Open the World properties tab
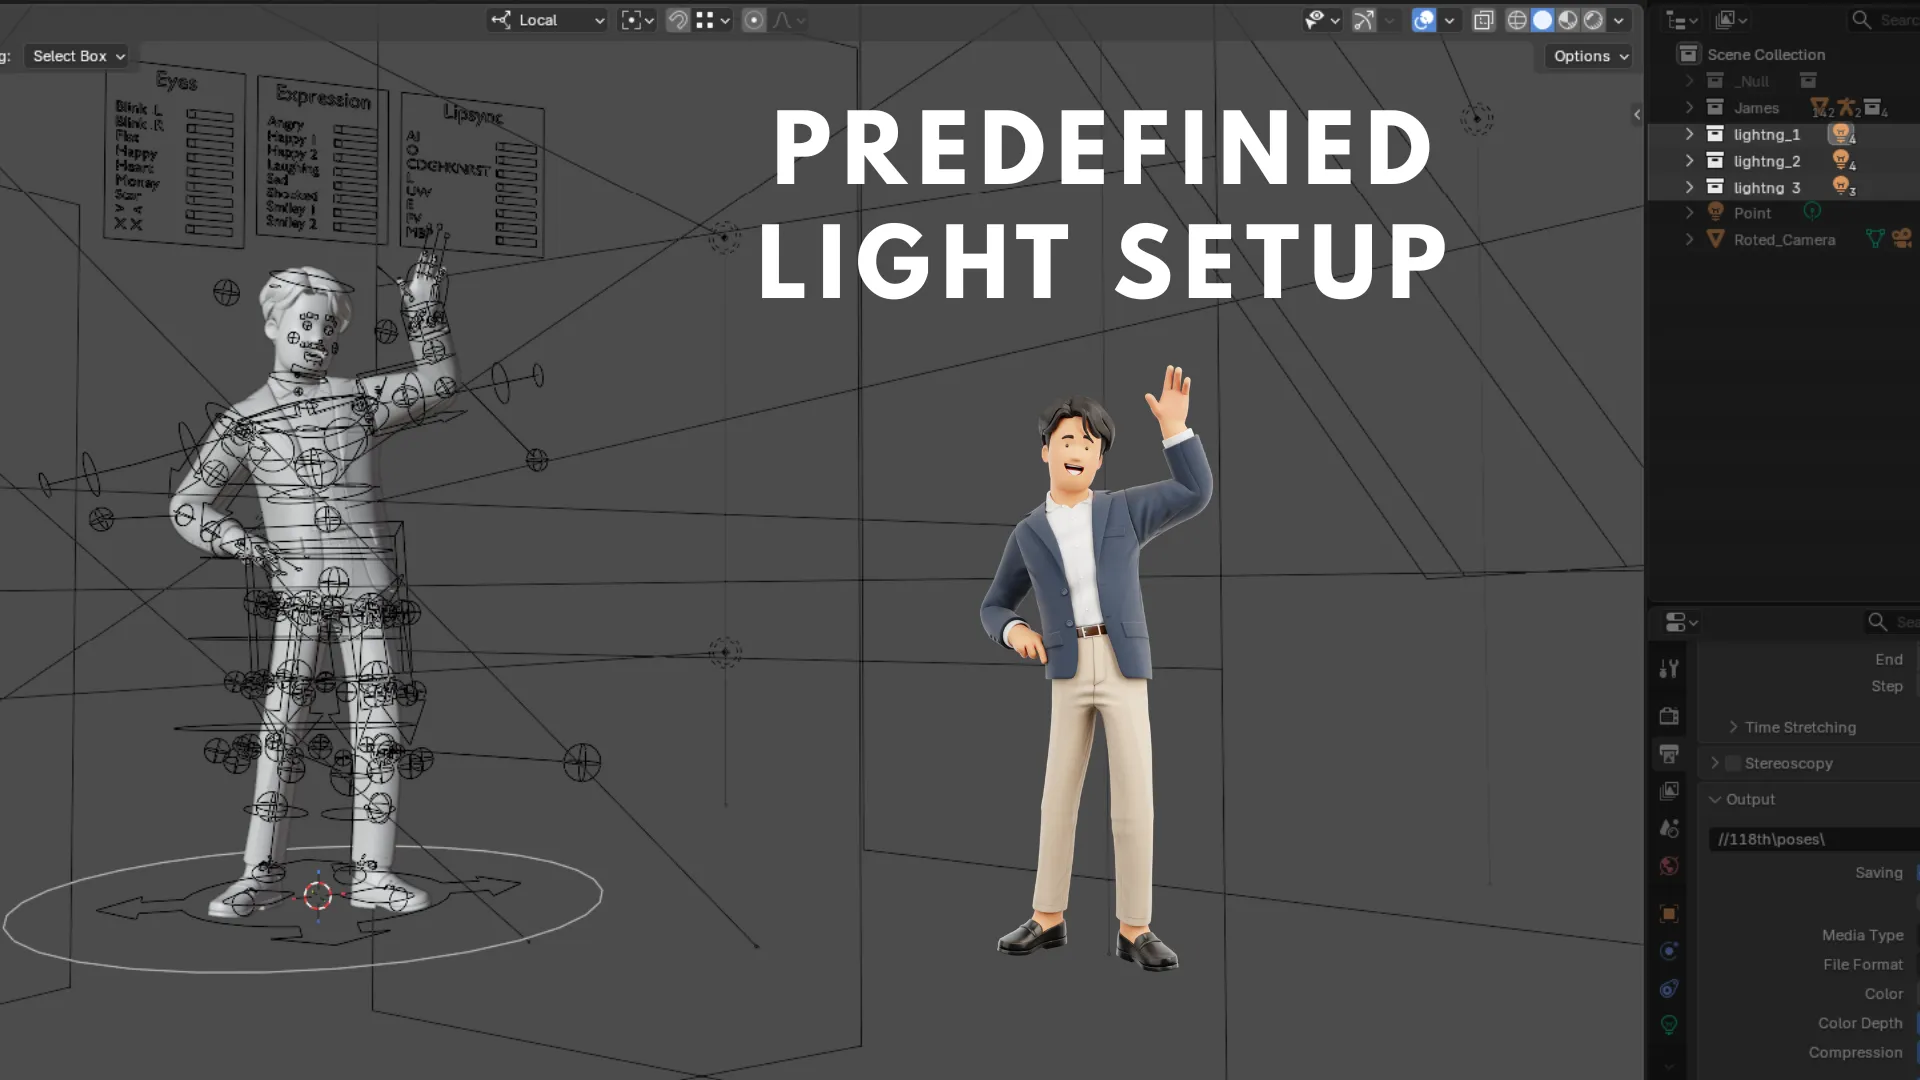Image resolution: width=1920 pixels, height=1080 pixels. coord(1669,866)
